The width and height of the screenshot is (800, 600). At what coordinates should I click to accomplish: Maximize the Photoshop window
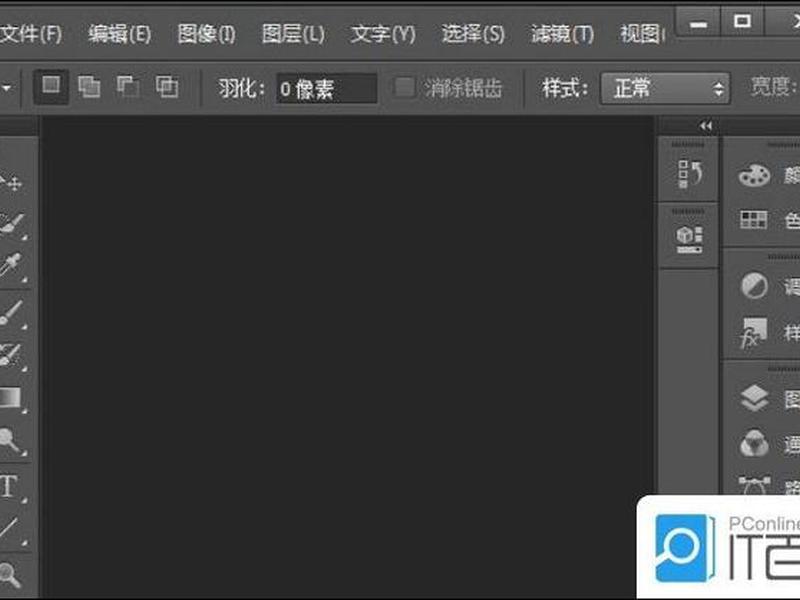coord(742,22)
